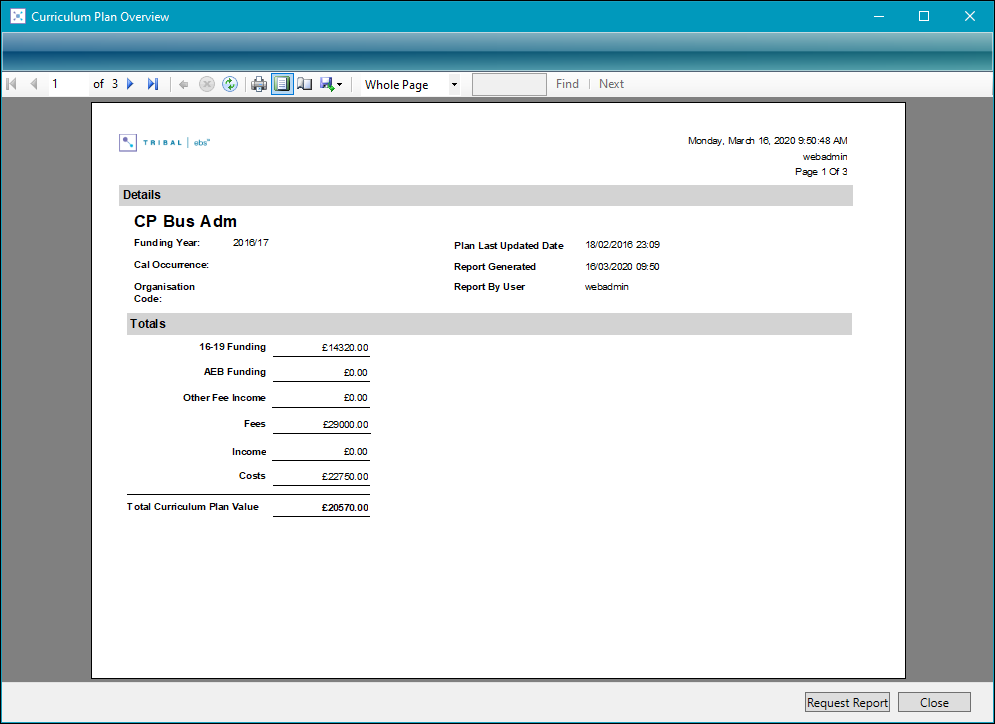Click the Find search text box
The image size is (995, 724).
(509, 85)
